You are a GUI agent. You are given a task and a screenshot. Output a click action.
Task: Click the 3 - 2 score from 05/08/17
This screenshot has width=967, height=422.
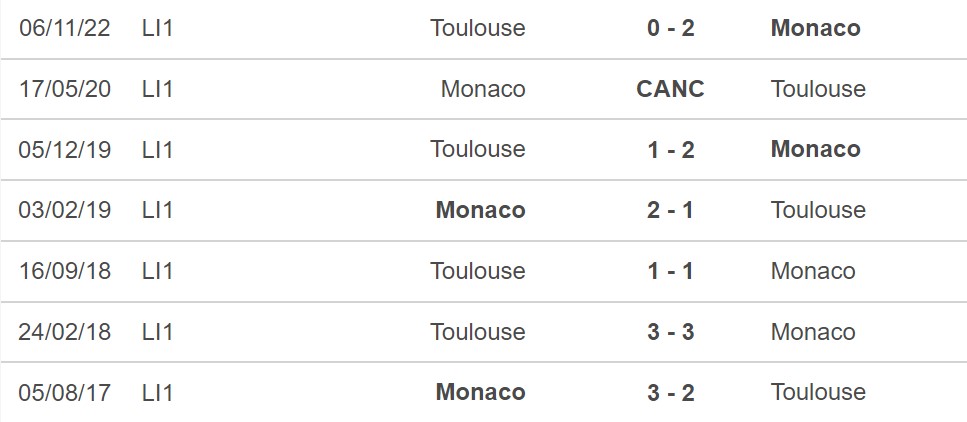point(670,392)
